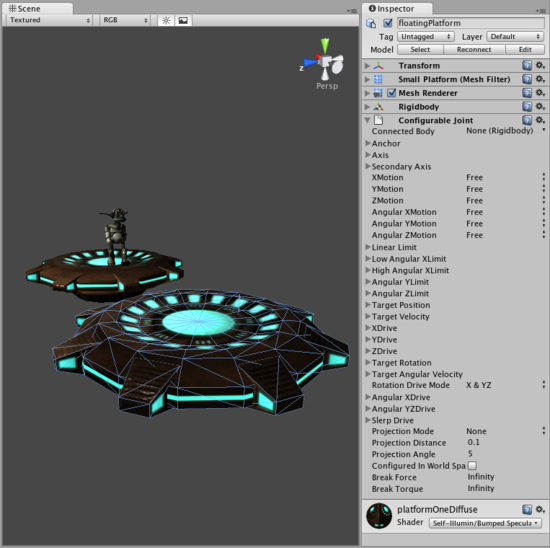Select the large wireframed platform in scene

201,353
